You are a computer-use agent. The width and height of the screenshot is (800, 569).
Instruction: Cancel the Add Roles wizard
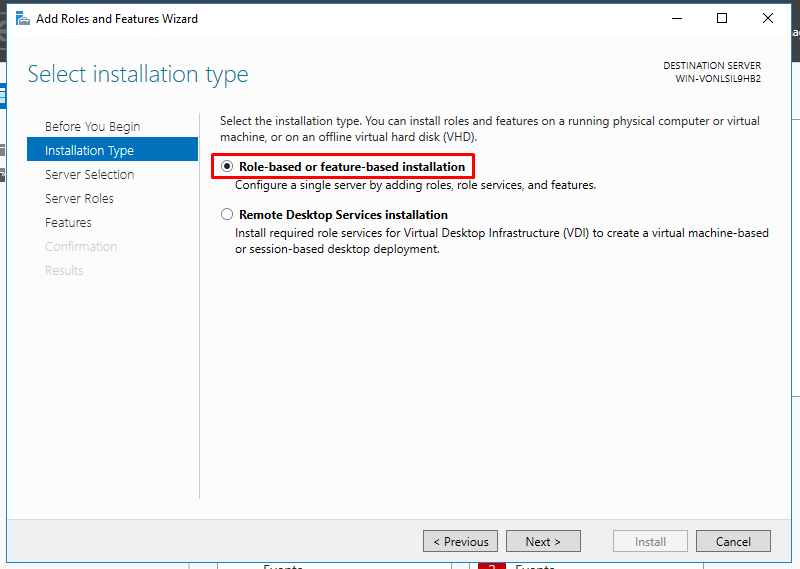coord(733,541)
